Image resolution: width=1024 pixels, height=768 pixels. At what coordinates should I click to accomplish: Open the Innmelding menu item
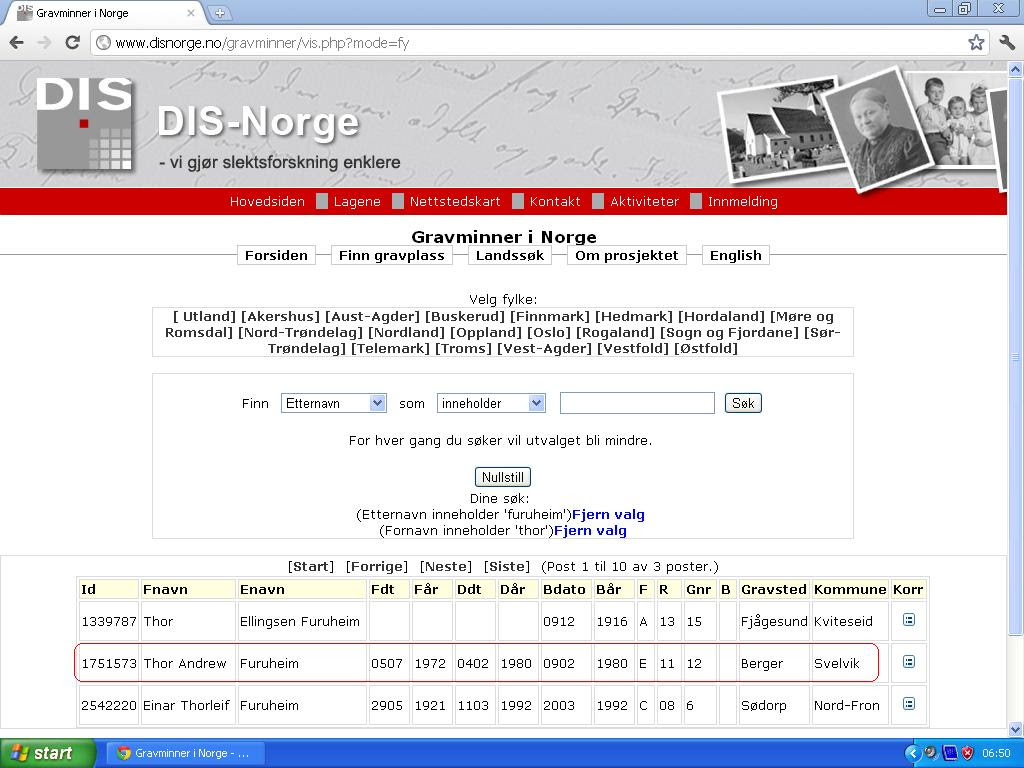tap(743, 201)
